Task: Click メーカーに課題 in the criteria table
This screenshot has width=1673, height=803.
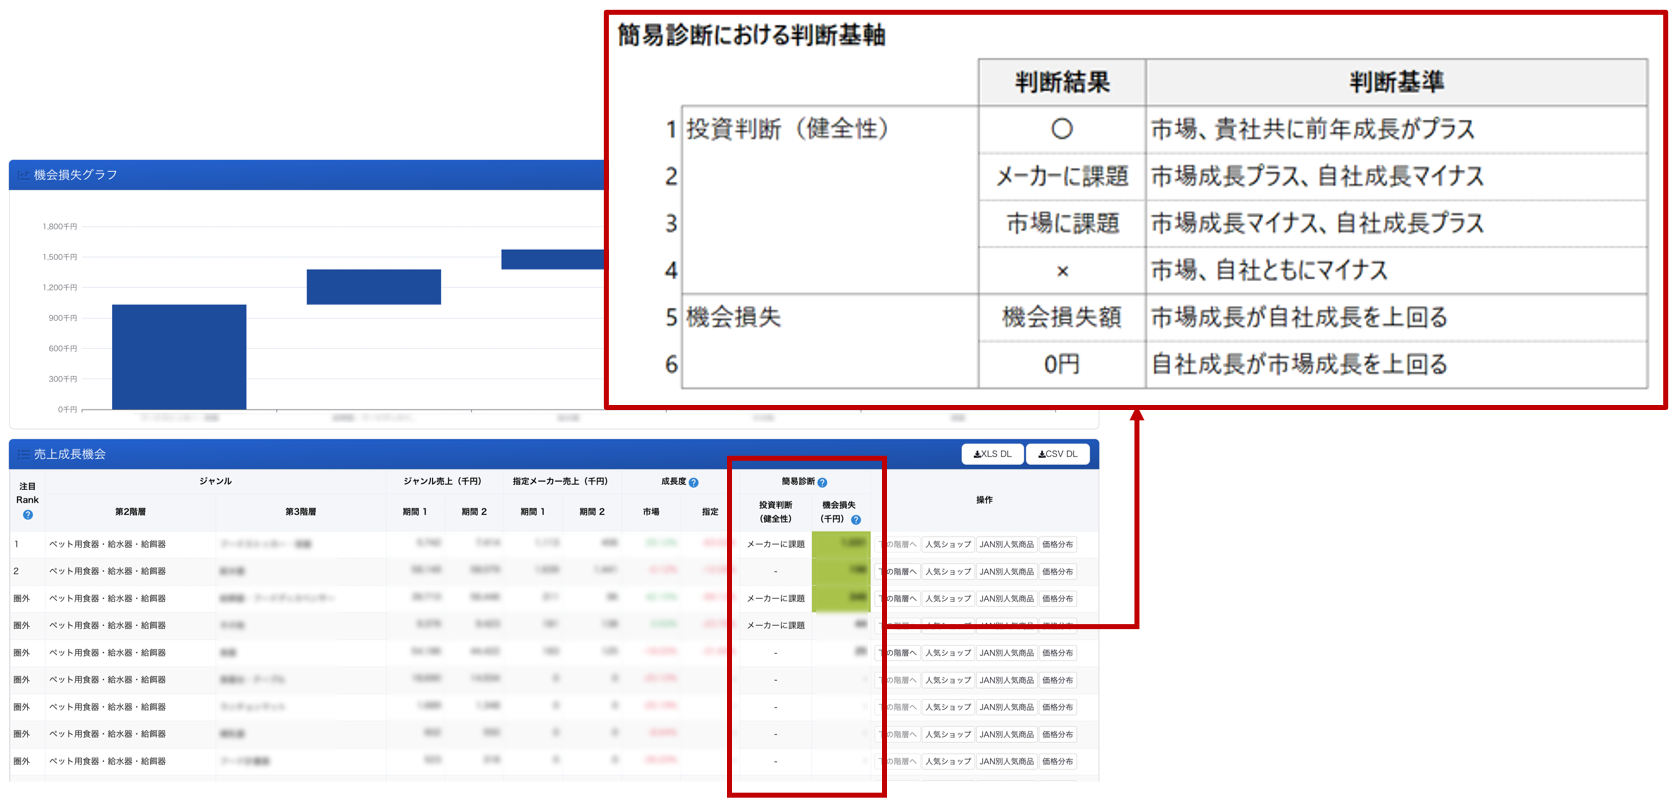Action: pos(1062,176)
